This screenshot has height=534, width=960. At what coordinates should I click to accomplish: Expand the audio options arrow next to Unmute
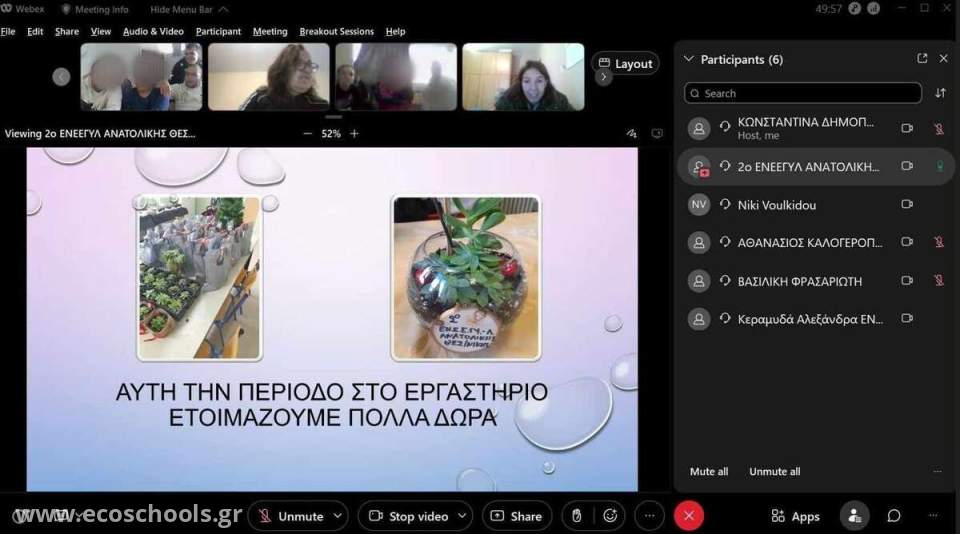(x=337, y=516)
